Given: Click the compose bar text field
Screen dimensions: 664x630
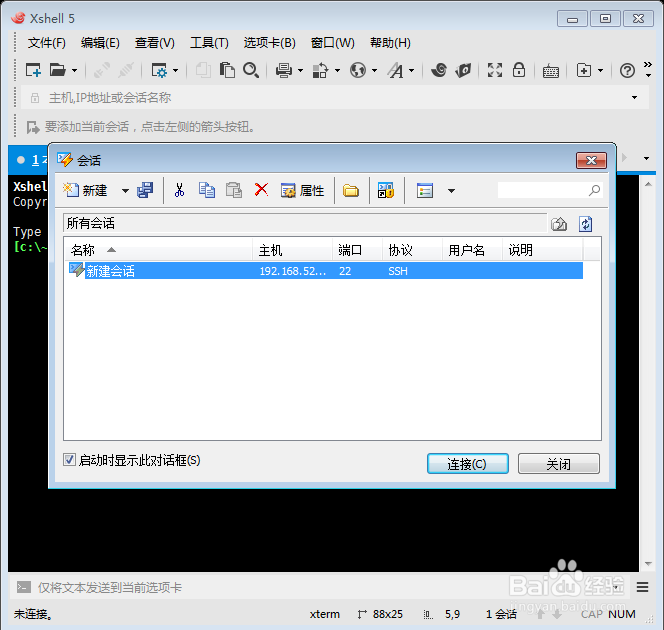Looking at the screenshot, I should pos(322,587).
